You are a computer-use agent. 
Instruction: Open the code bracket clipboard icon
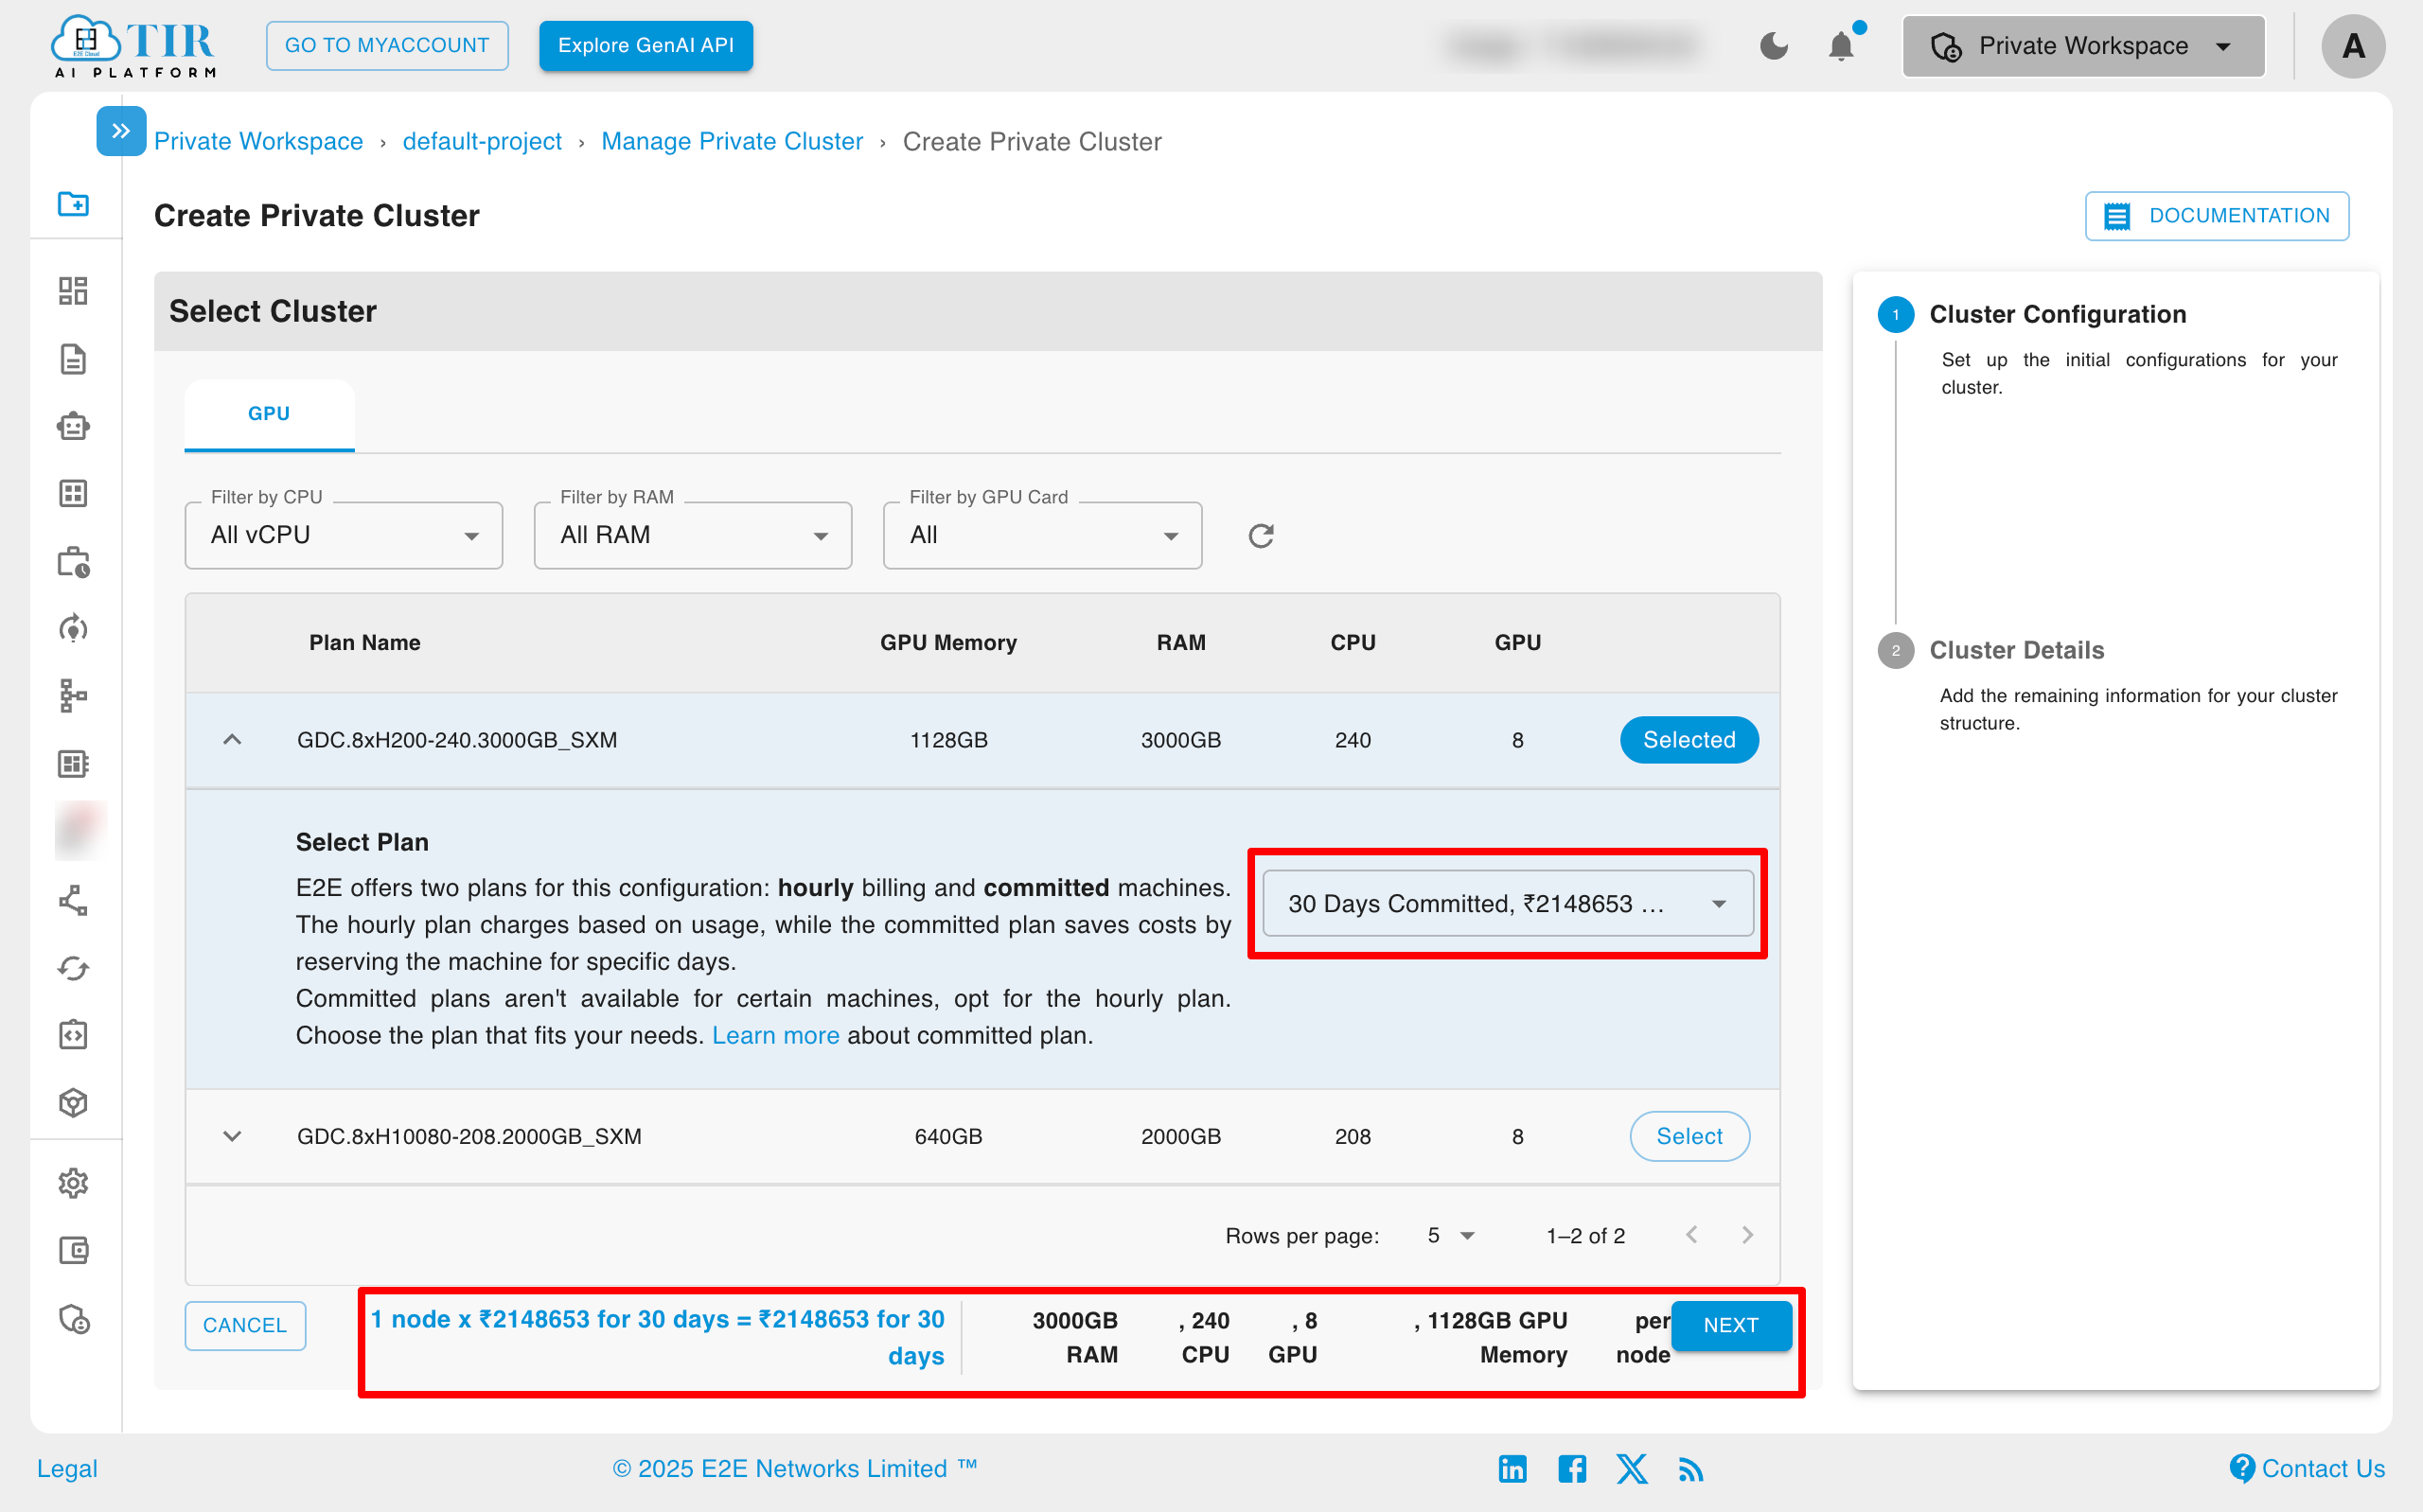point(73,1035)
